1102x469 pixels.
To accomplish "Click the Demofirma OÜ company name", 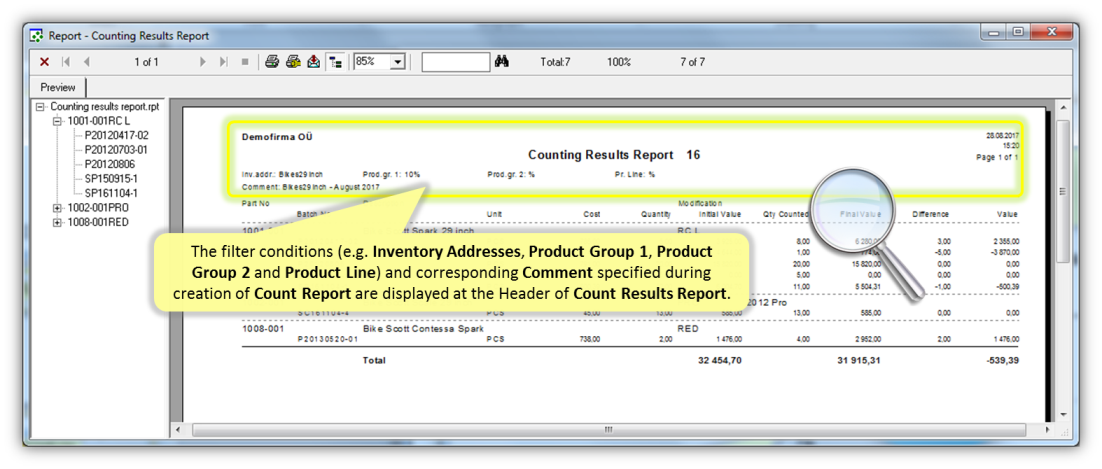I will (277, 137).
